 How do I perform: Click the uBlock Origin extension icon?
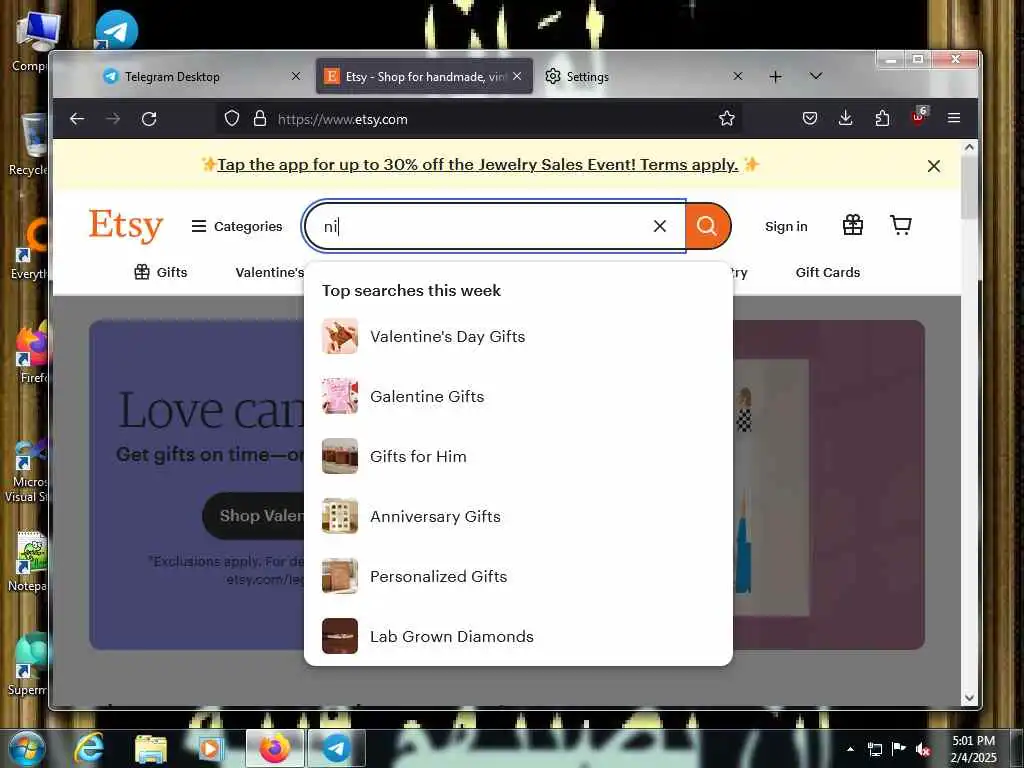point(919,118)
